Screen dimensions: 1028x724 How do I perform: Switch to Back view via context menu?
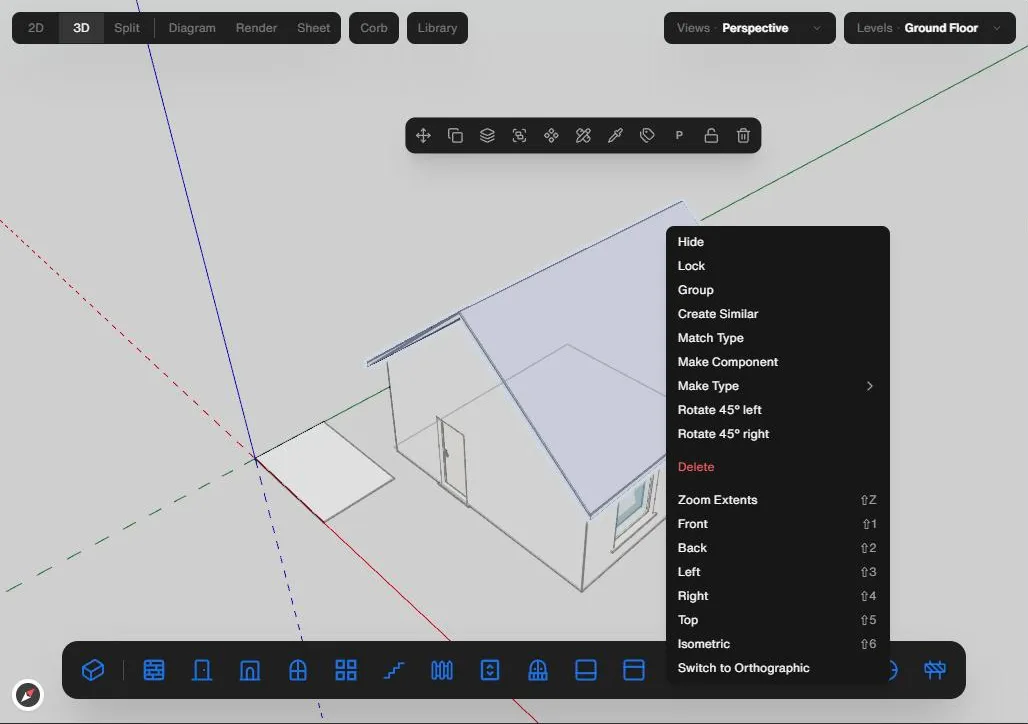778,548
